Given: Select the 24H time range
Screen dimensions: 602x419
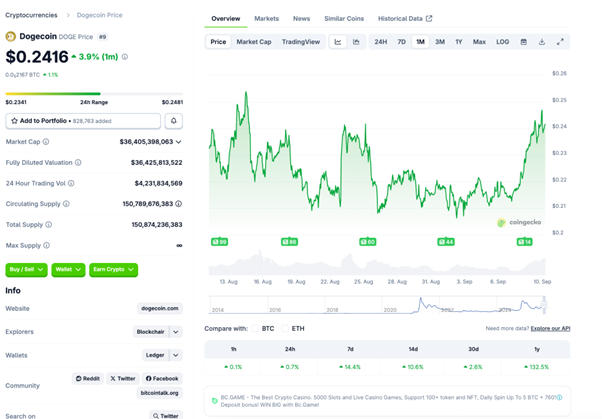Looking at the screenshot, I should tap(380, 42).
